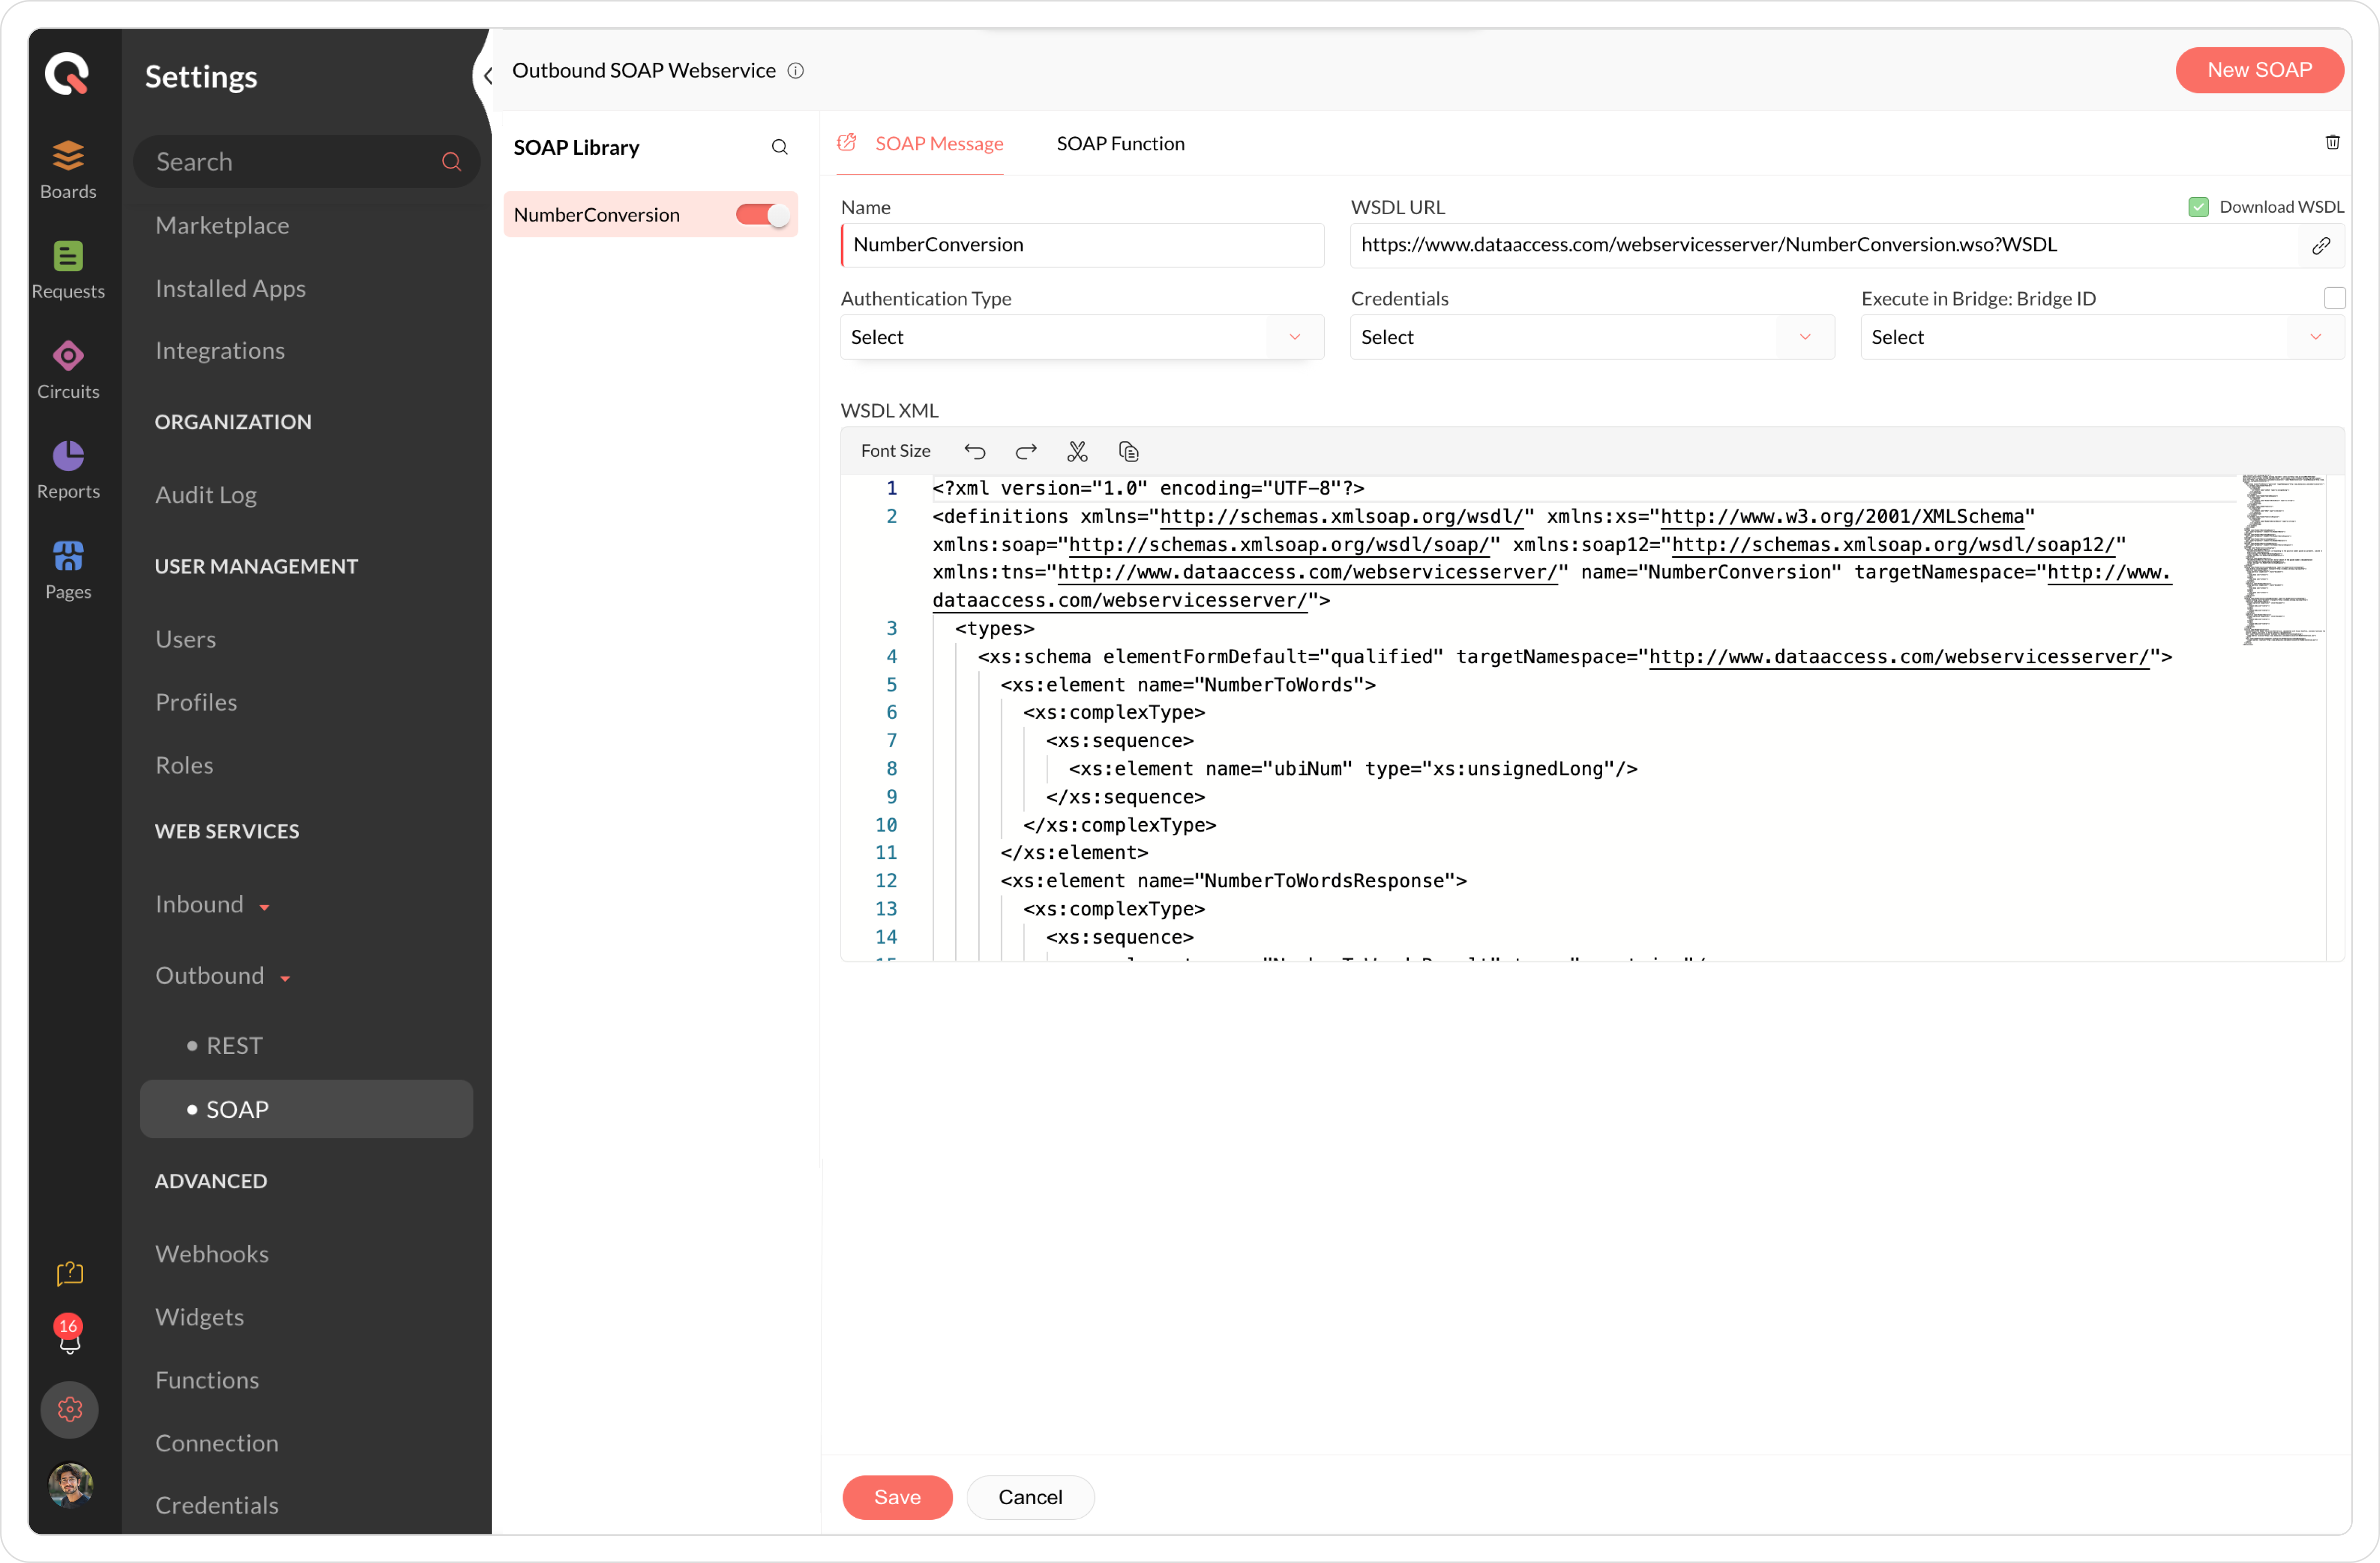
Task: Open the Authentication Type dropdown
Action: pos(1081,337)
